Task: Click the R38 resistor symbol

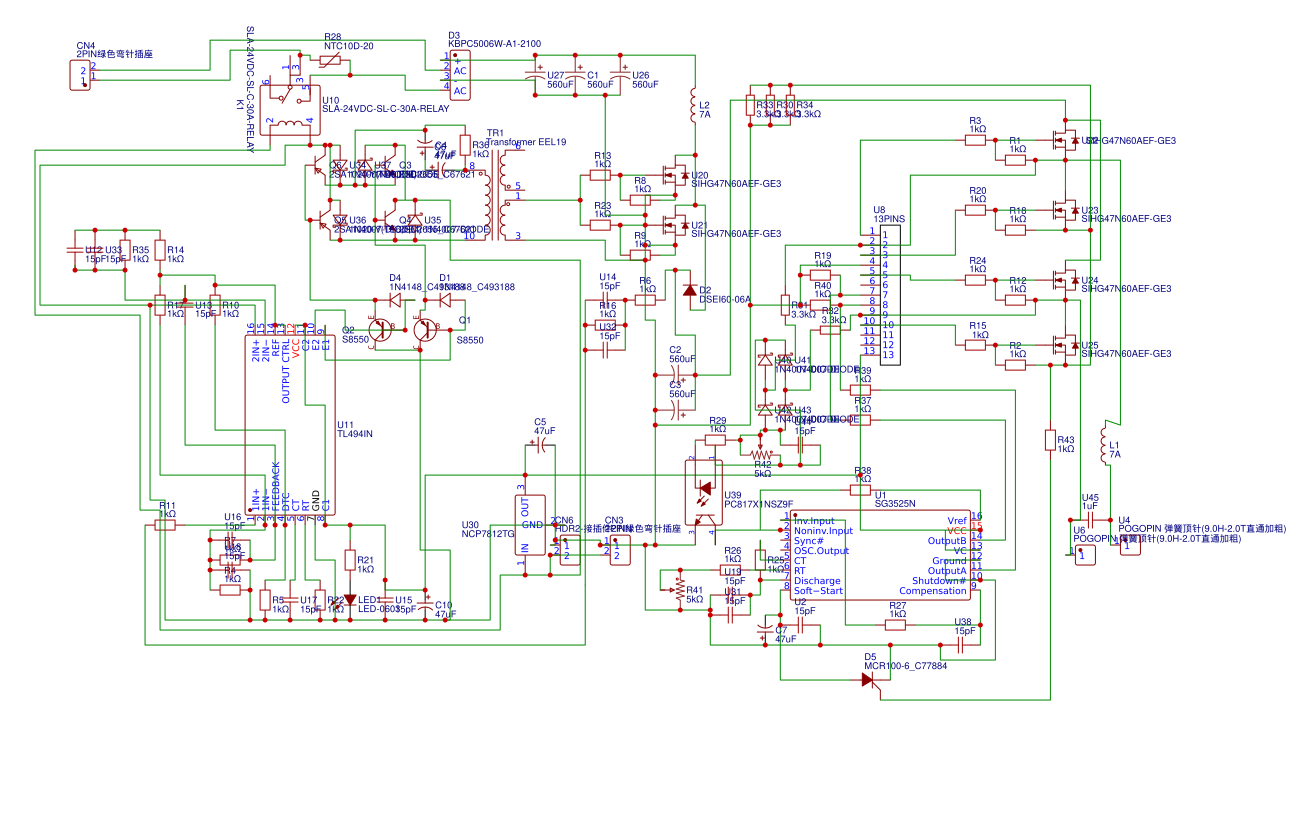Action: tap(861, 490)
